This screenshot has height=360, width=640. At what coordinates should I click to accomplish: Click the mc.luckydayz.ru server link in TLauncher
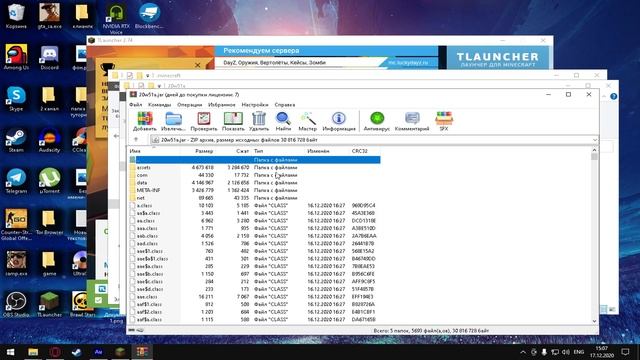pyautogui.click(x=408, y=62)
